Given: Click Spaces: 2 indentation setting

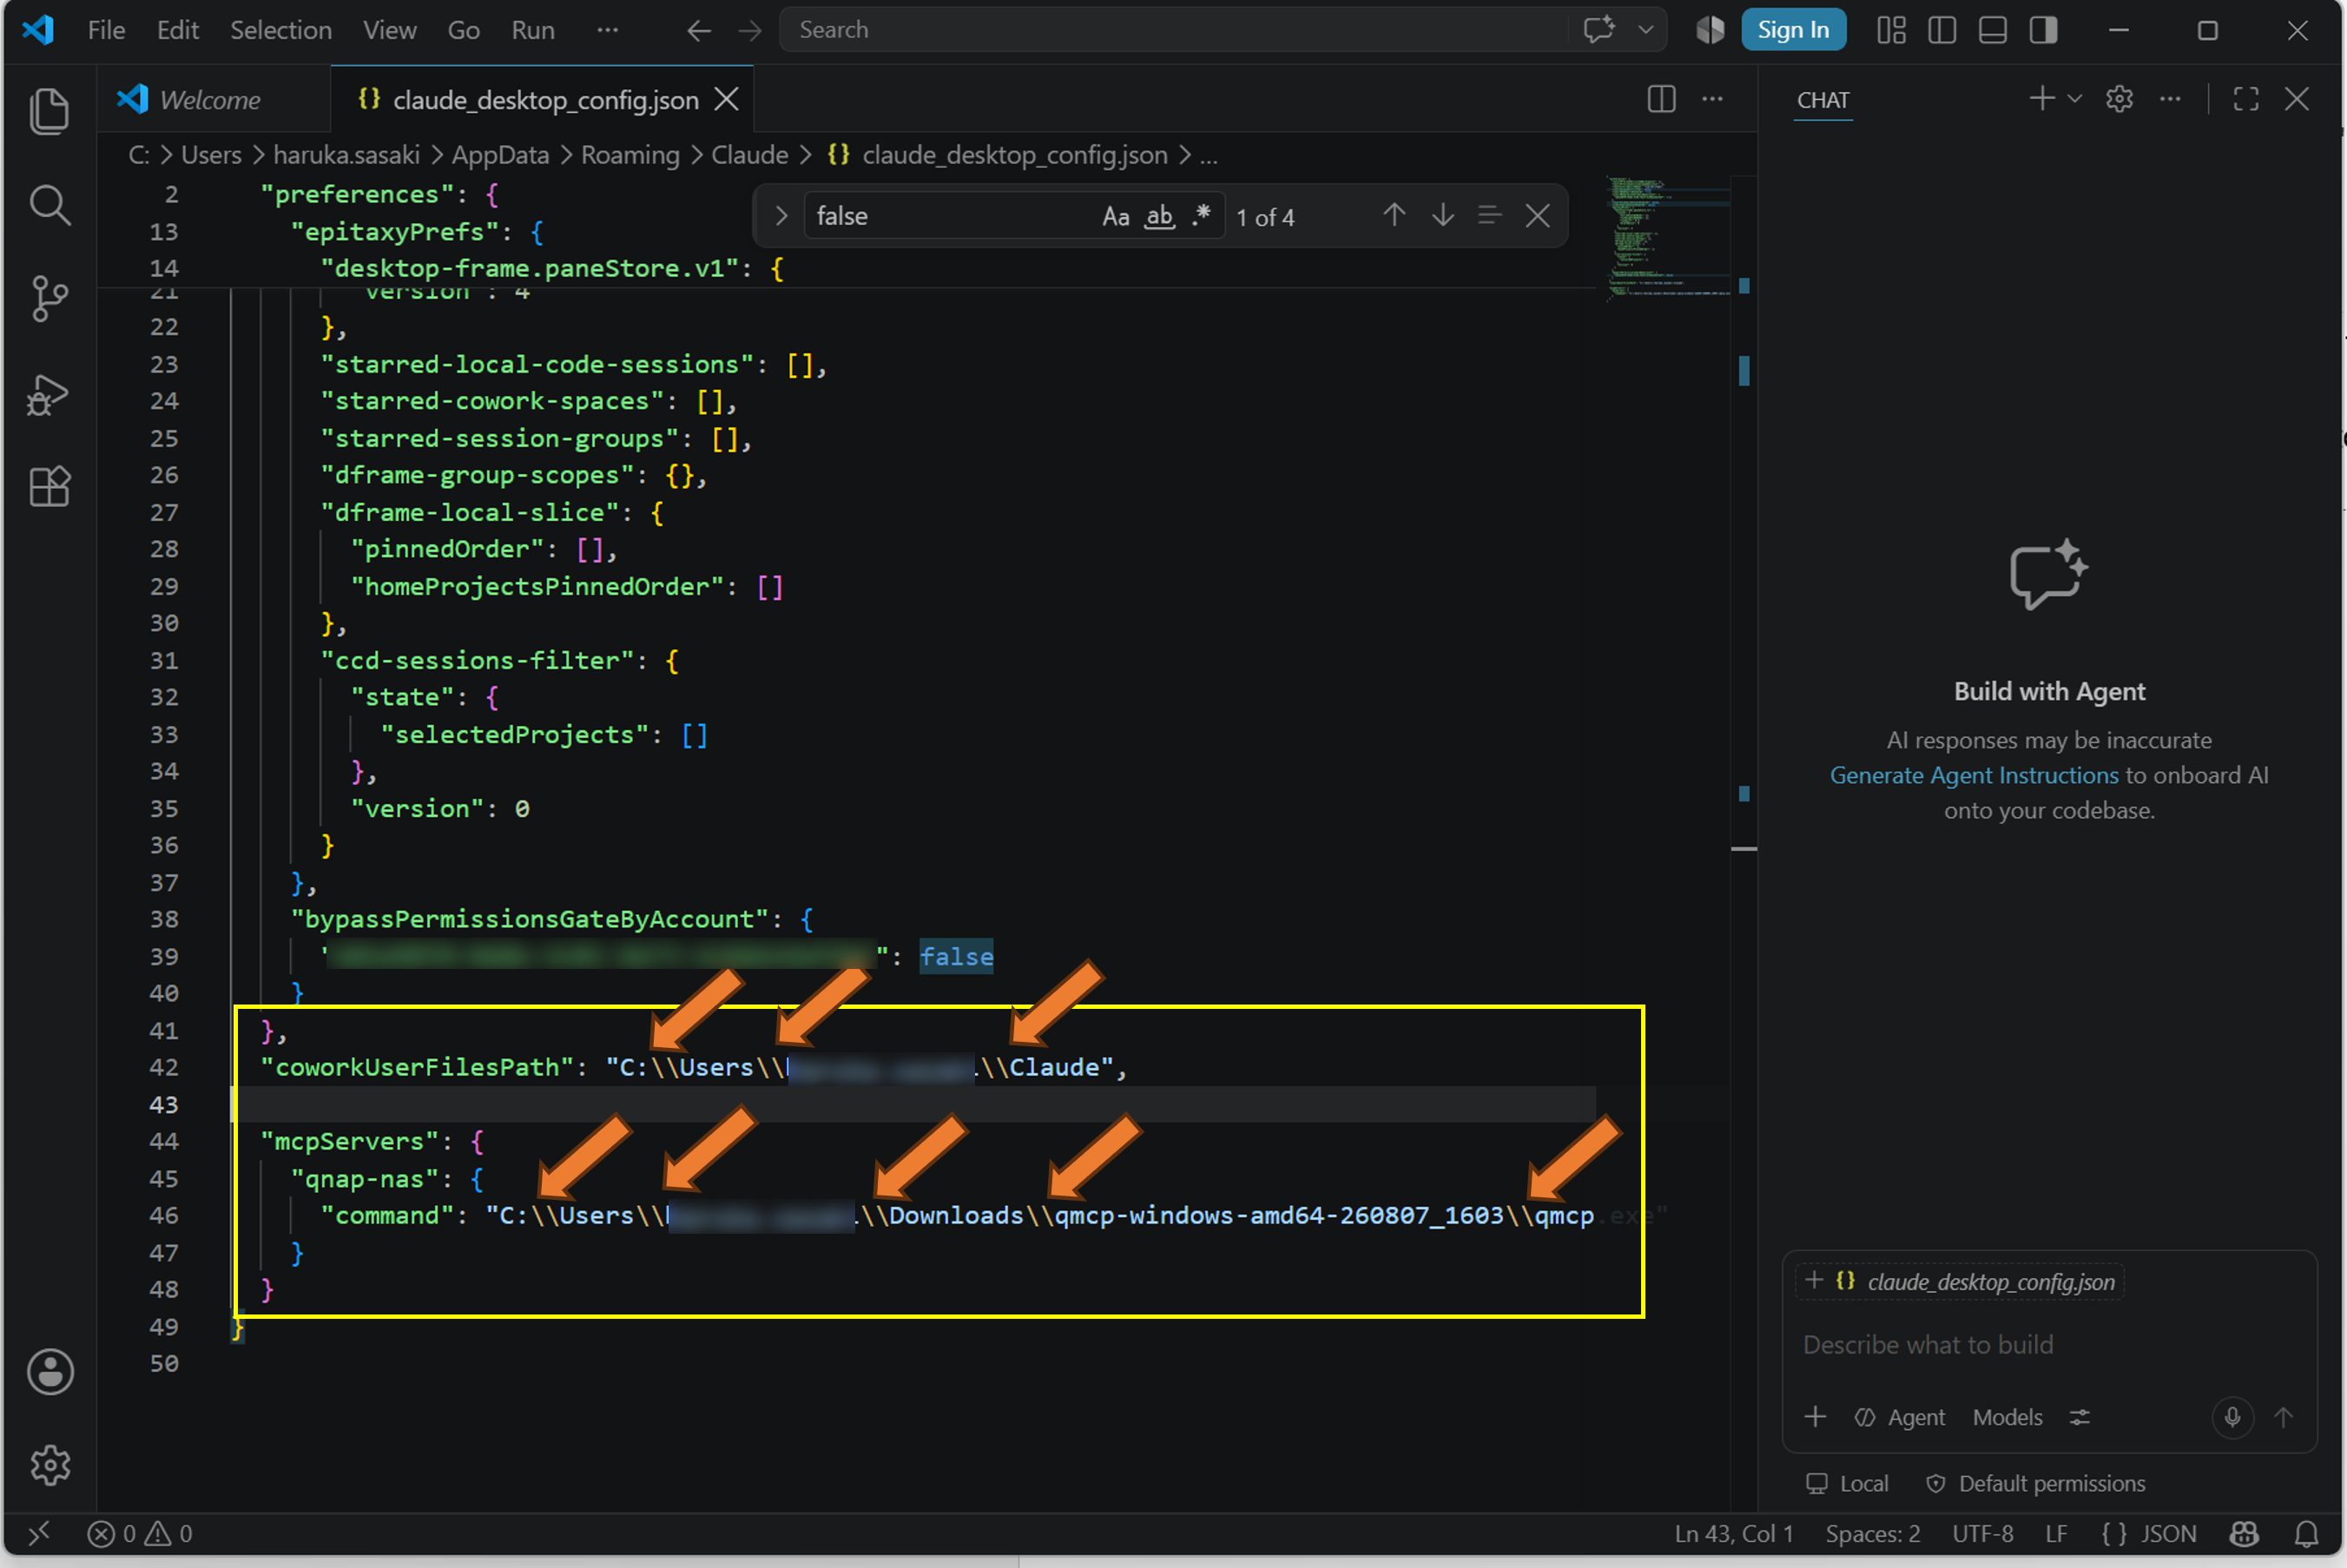Looking at the screenshot, I should [x=1872, y=1533].
